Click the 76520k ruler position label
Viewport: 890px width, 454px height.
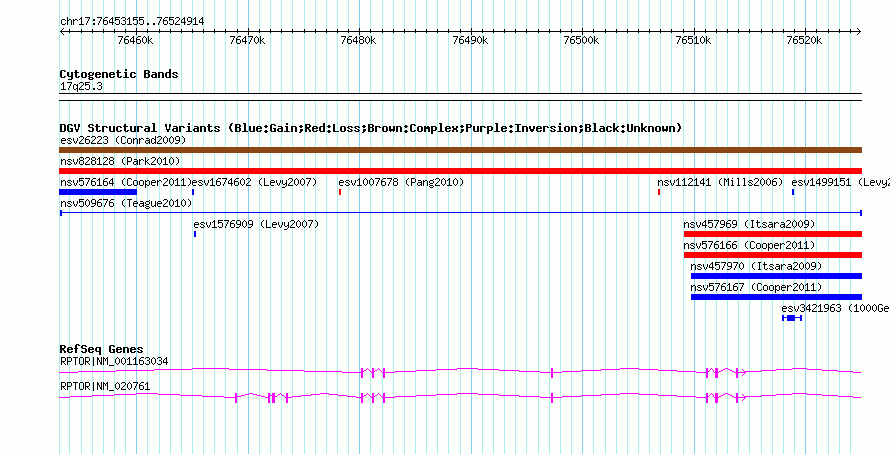click(x=806, y=40)
